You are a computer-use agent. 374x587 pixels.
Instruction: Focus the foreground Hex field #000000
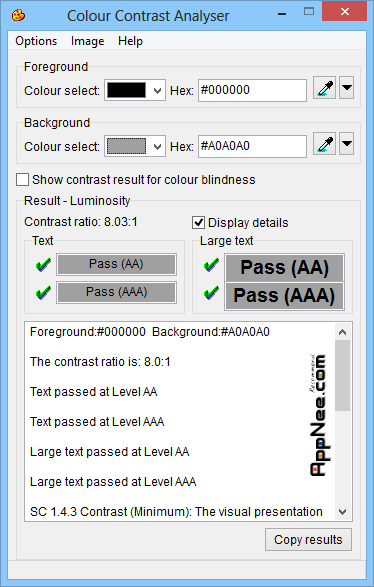click(252, 90)
